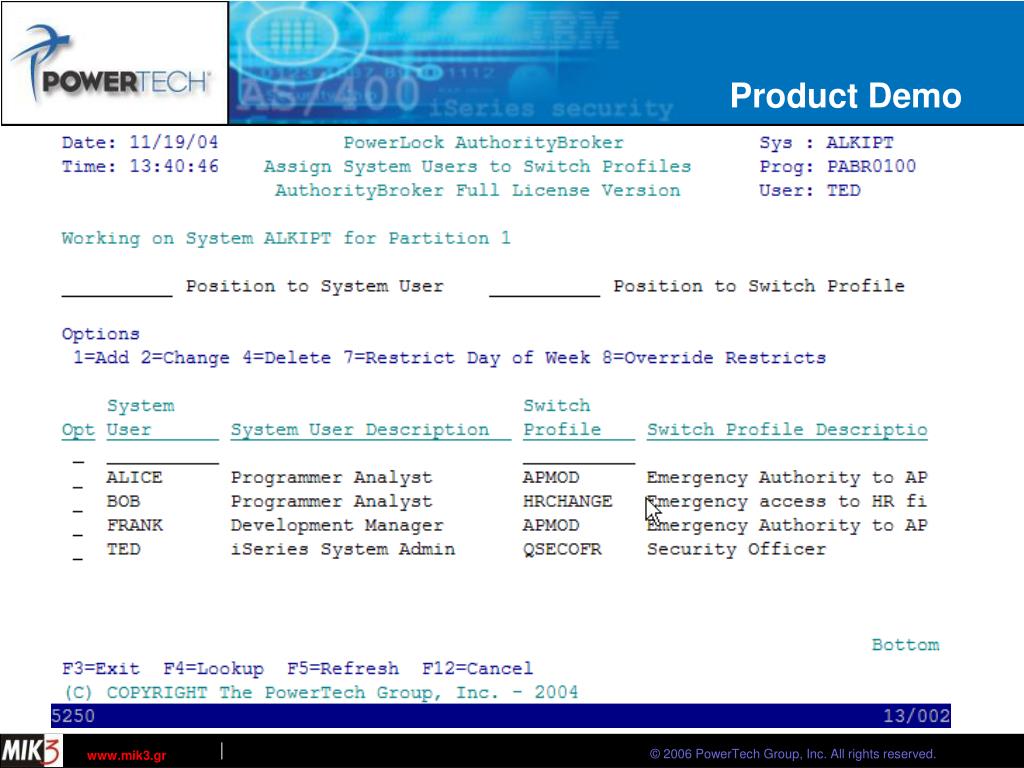This screenshot has width=1024, height=768.
Task: Select the Opt field for TED row
Action: [x=78, y=552]
